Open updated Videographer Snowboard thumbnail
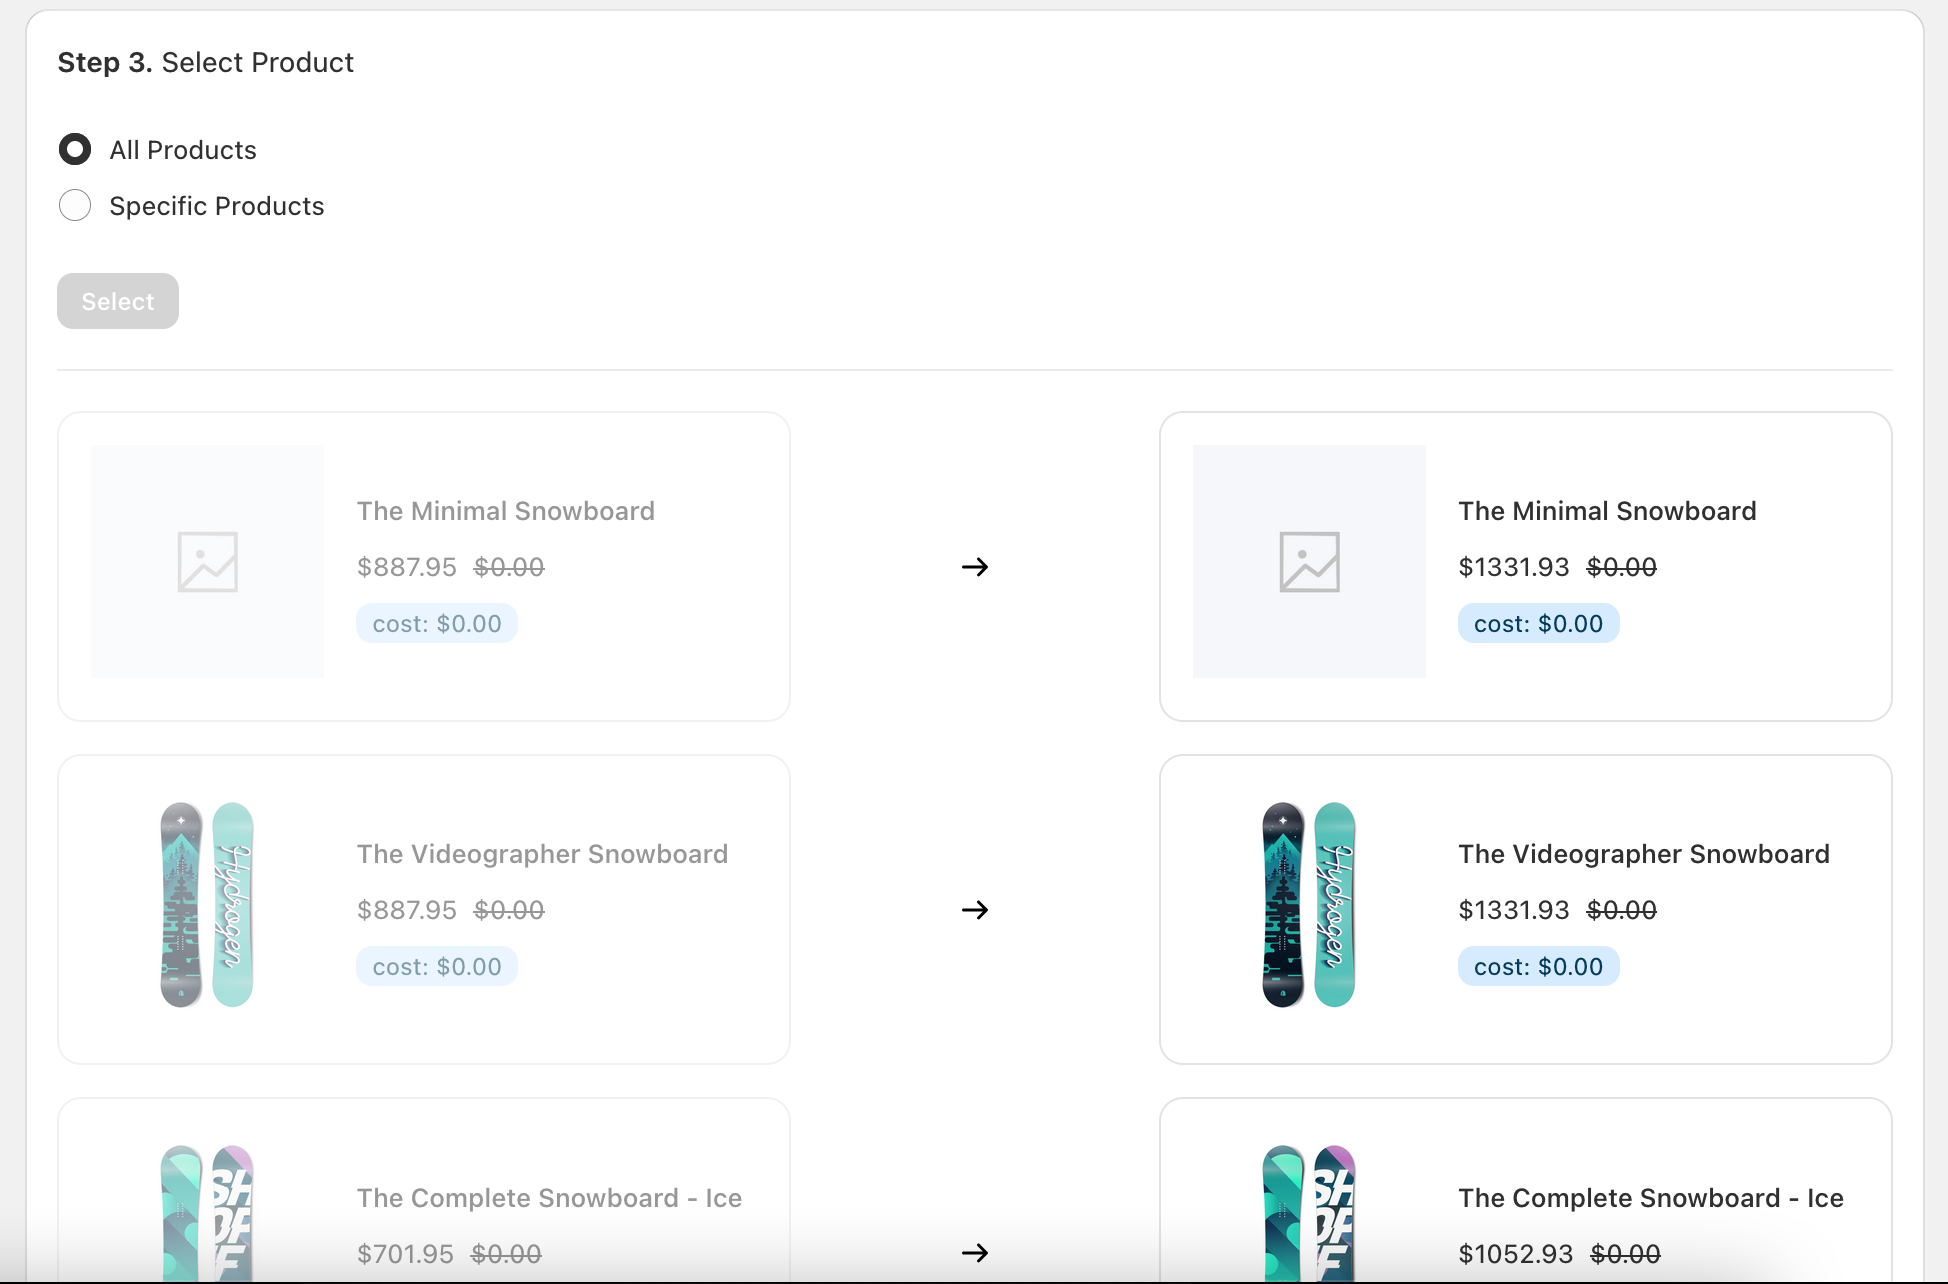The image size is (1948, 1284). [x=1309, y=905]
